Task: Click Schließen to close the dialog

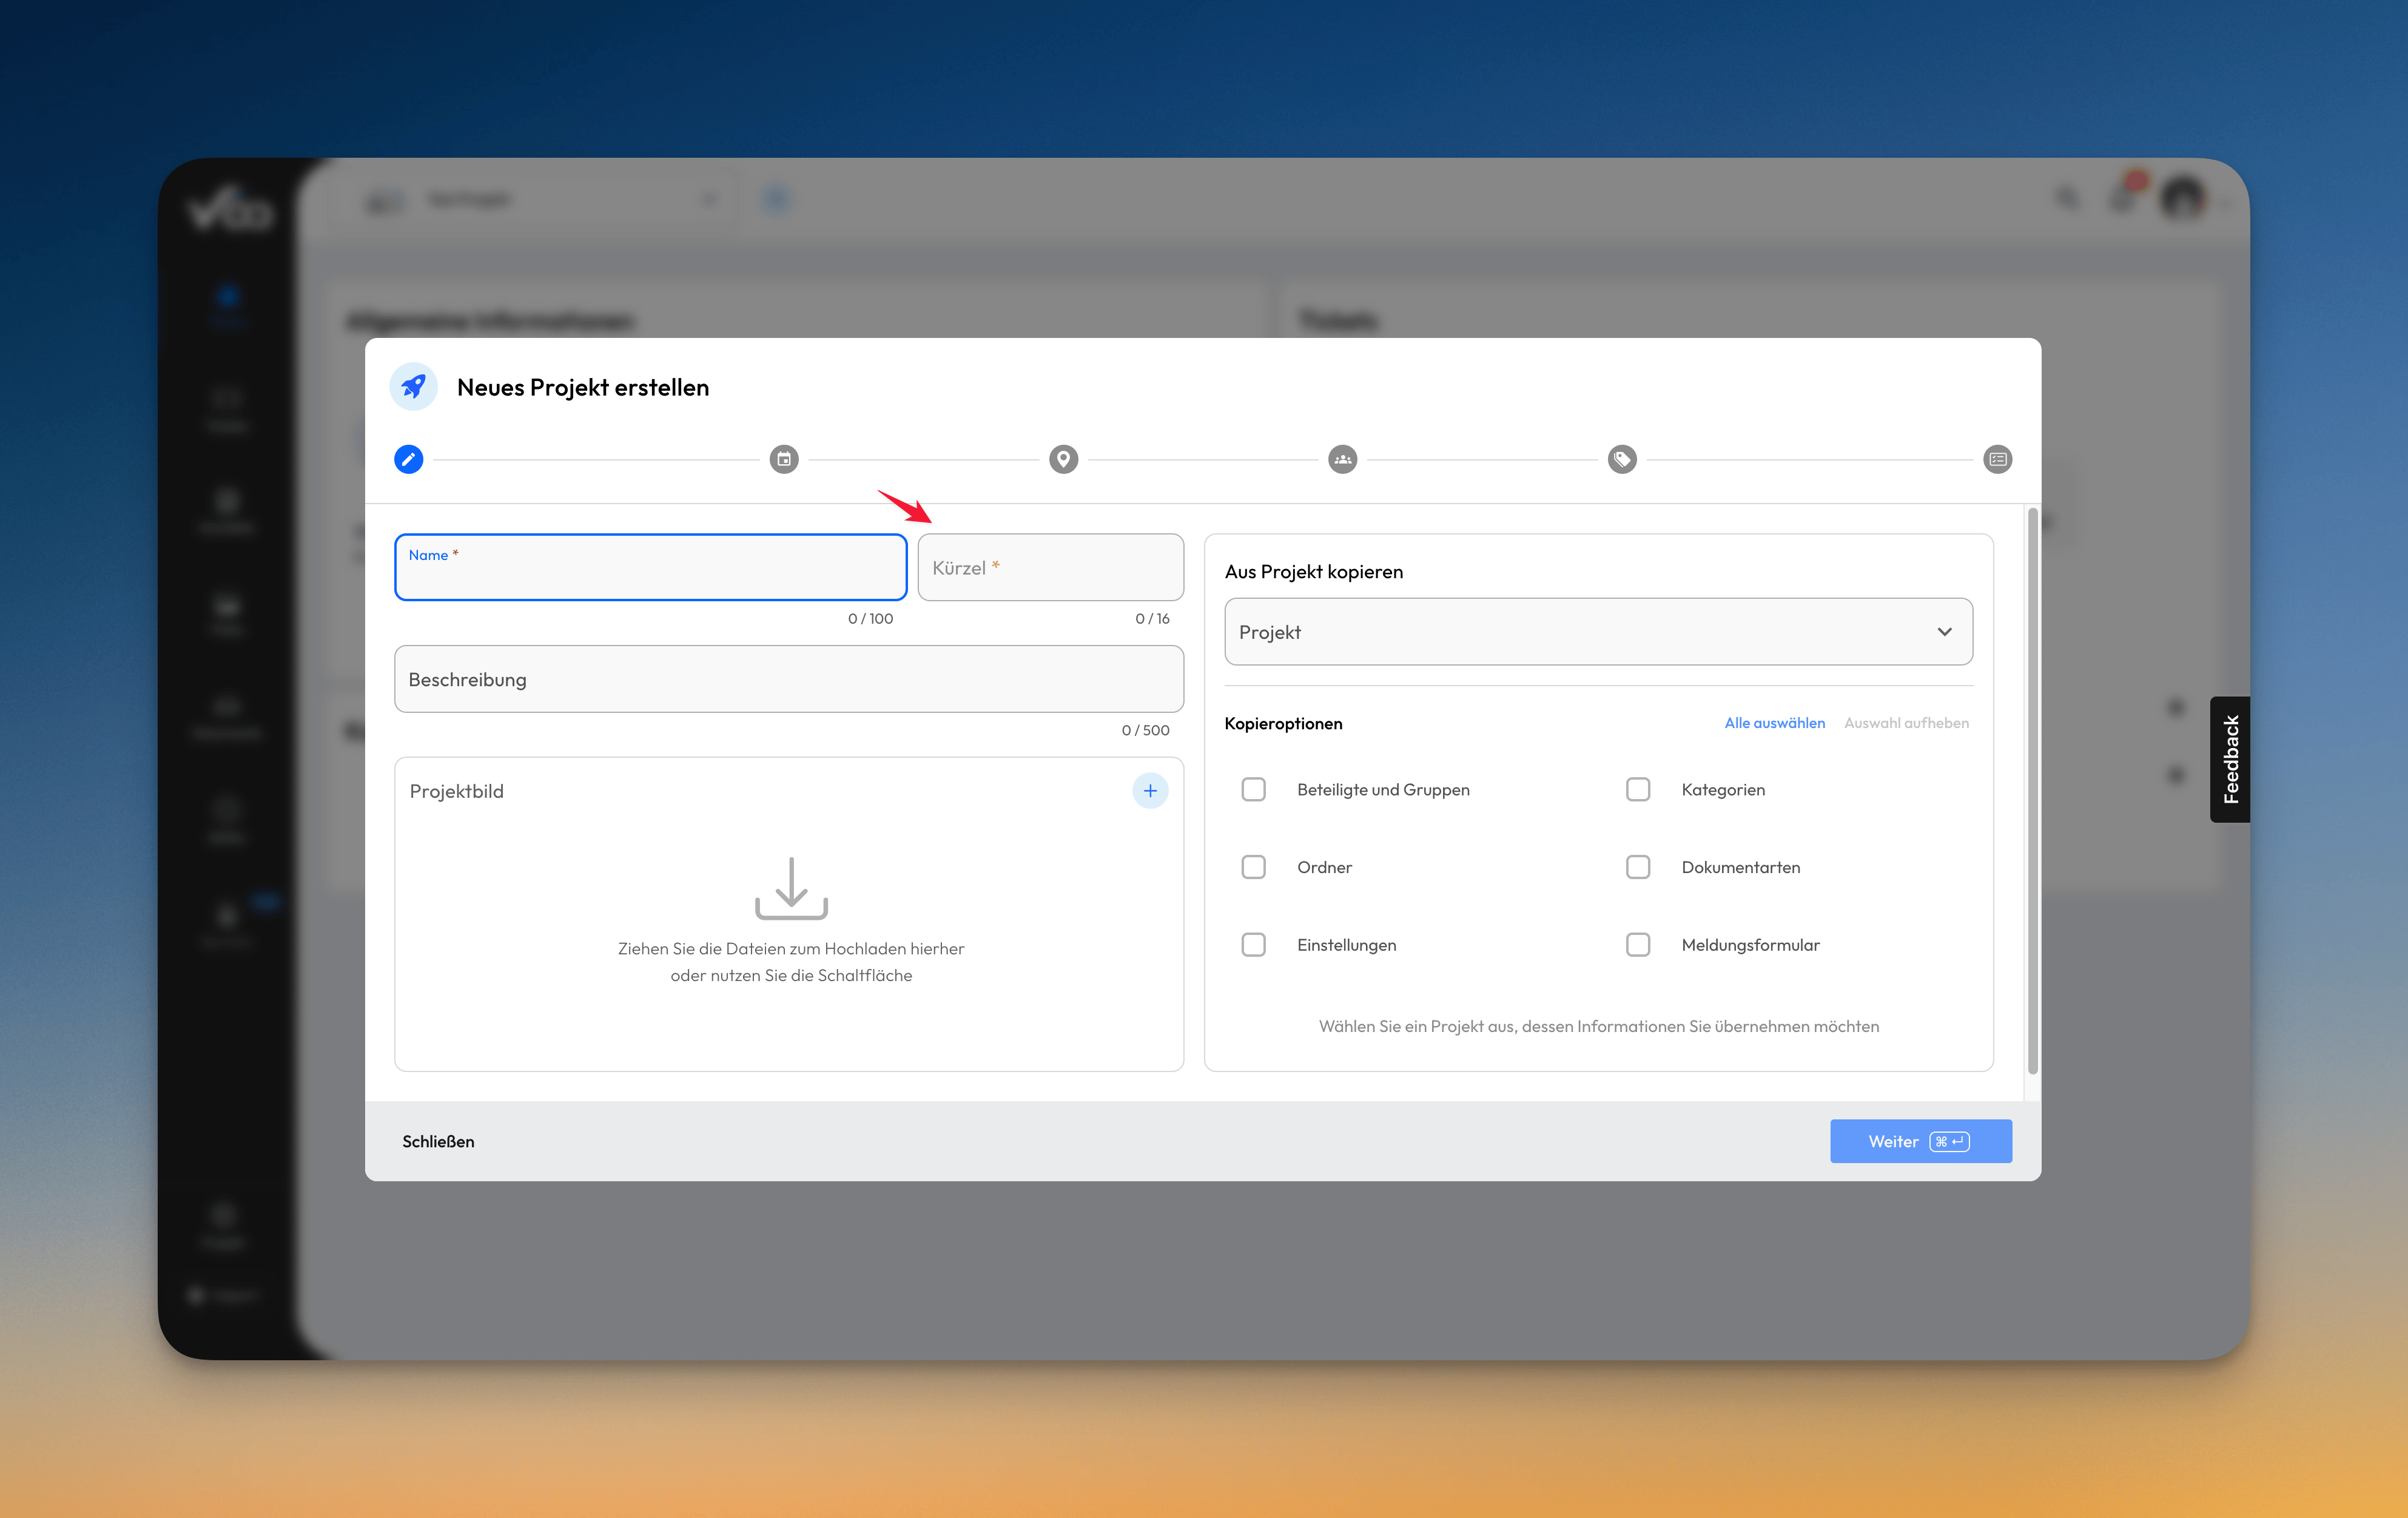Action: point(438,1141)
